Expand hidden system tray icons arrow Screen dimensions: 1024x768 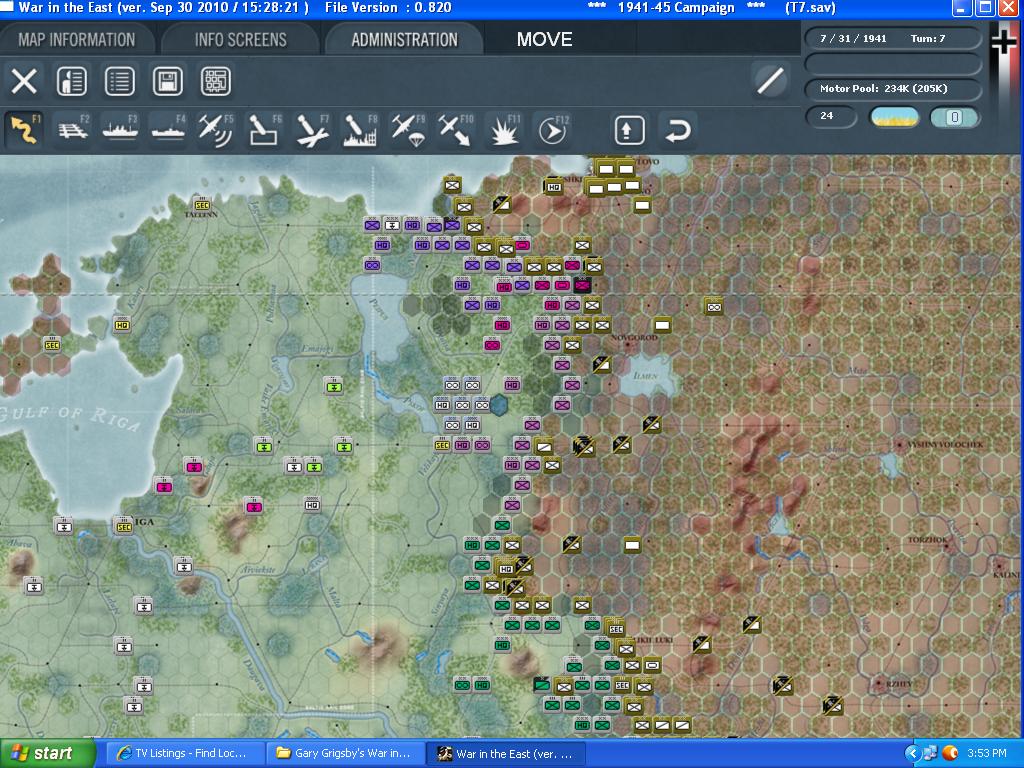click(x=912, y=753)
